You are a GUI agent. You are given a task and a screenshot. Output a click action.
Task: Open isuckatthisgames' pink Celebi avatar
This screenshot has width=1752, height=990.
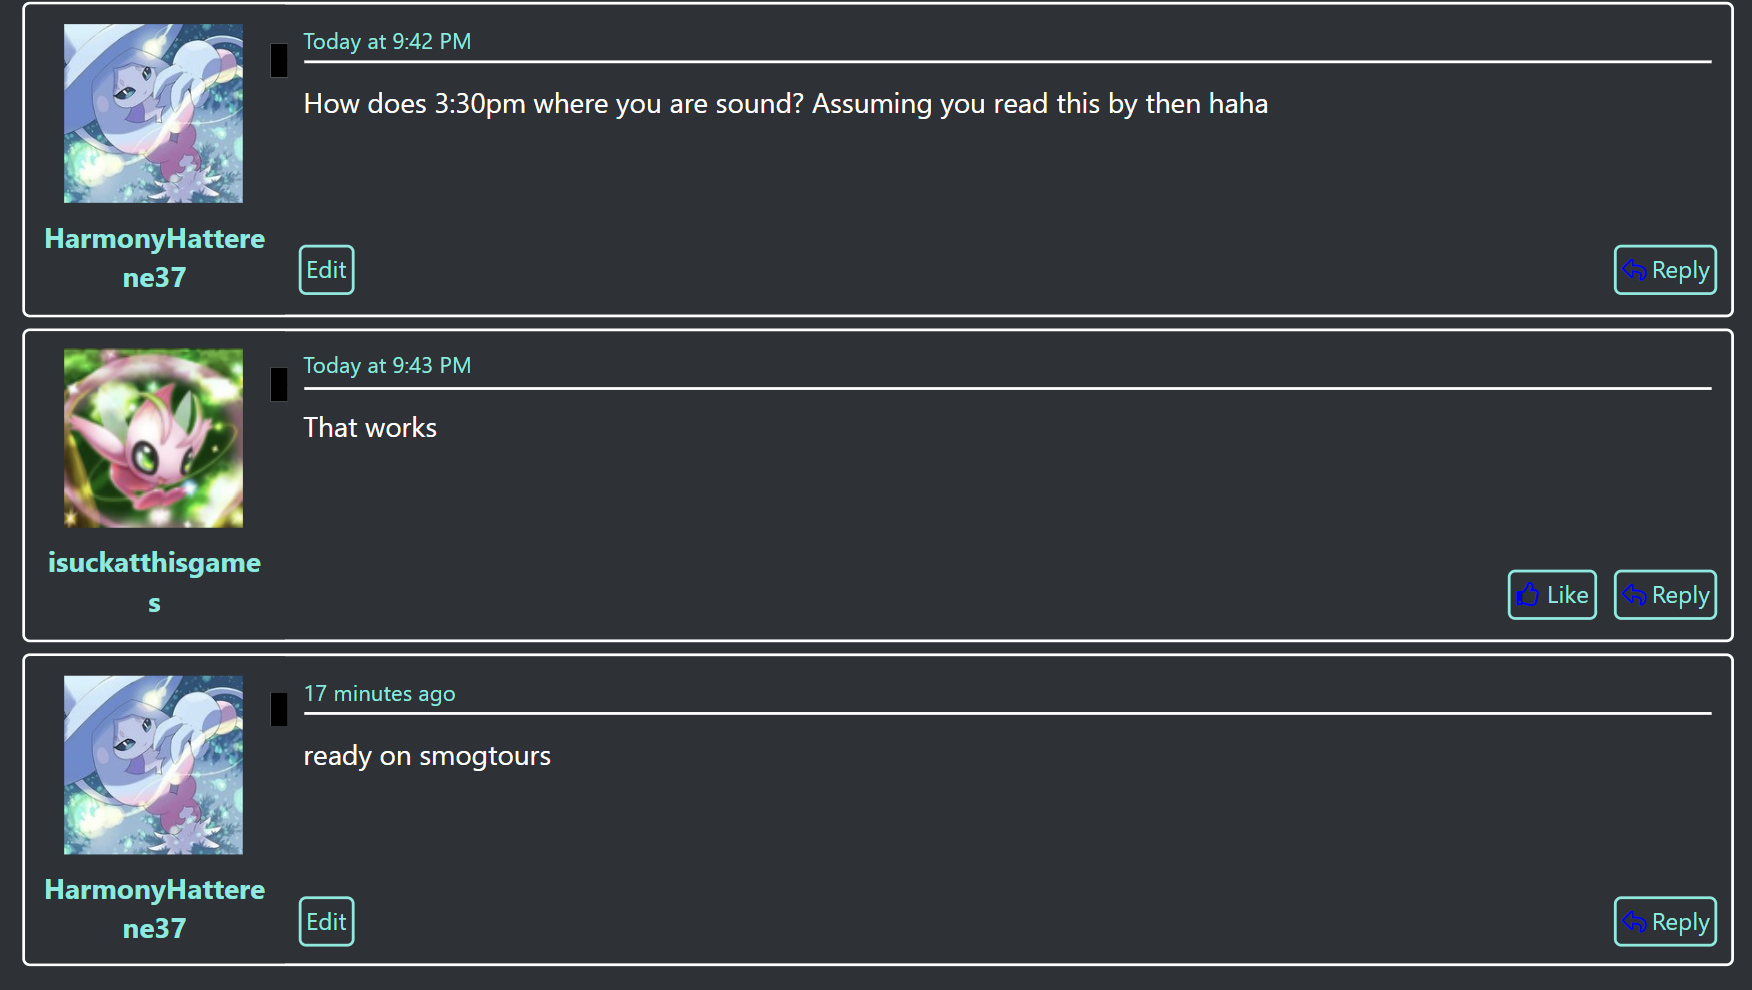point(153,438)
